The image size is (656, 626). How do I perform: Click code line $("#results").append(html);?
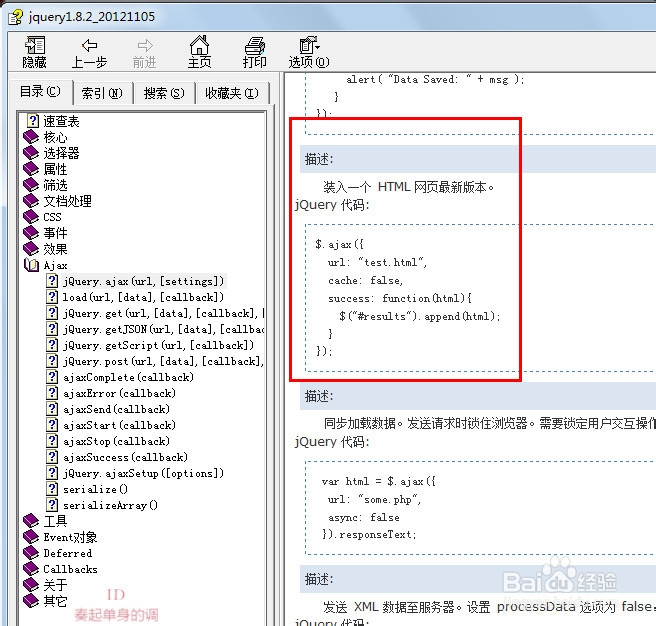[420, 316]
